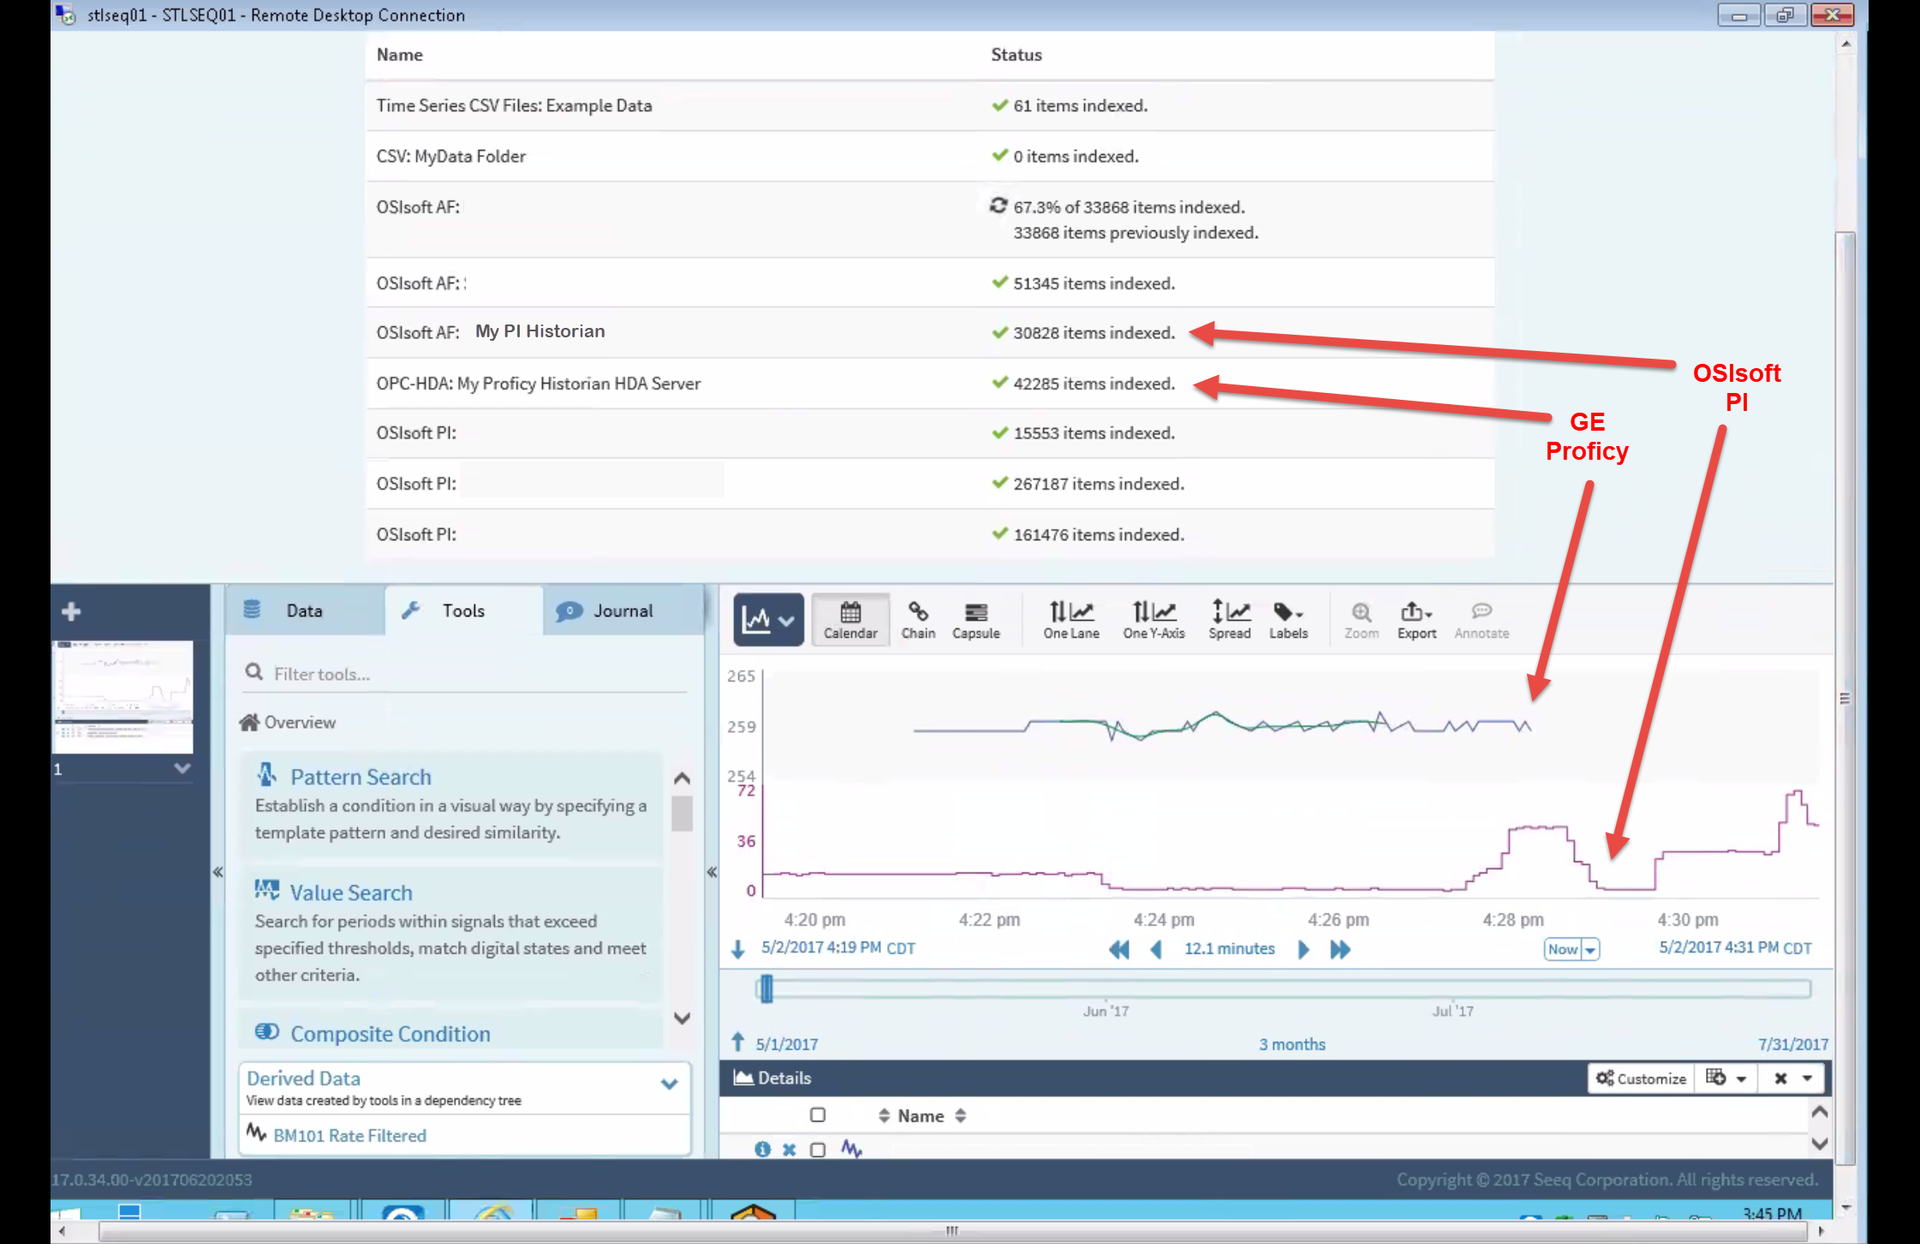Click the Chain view icon

[917, 619]
